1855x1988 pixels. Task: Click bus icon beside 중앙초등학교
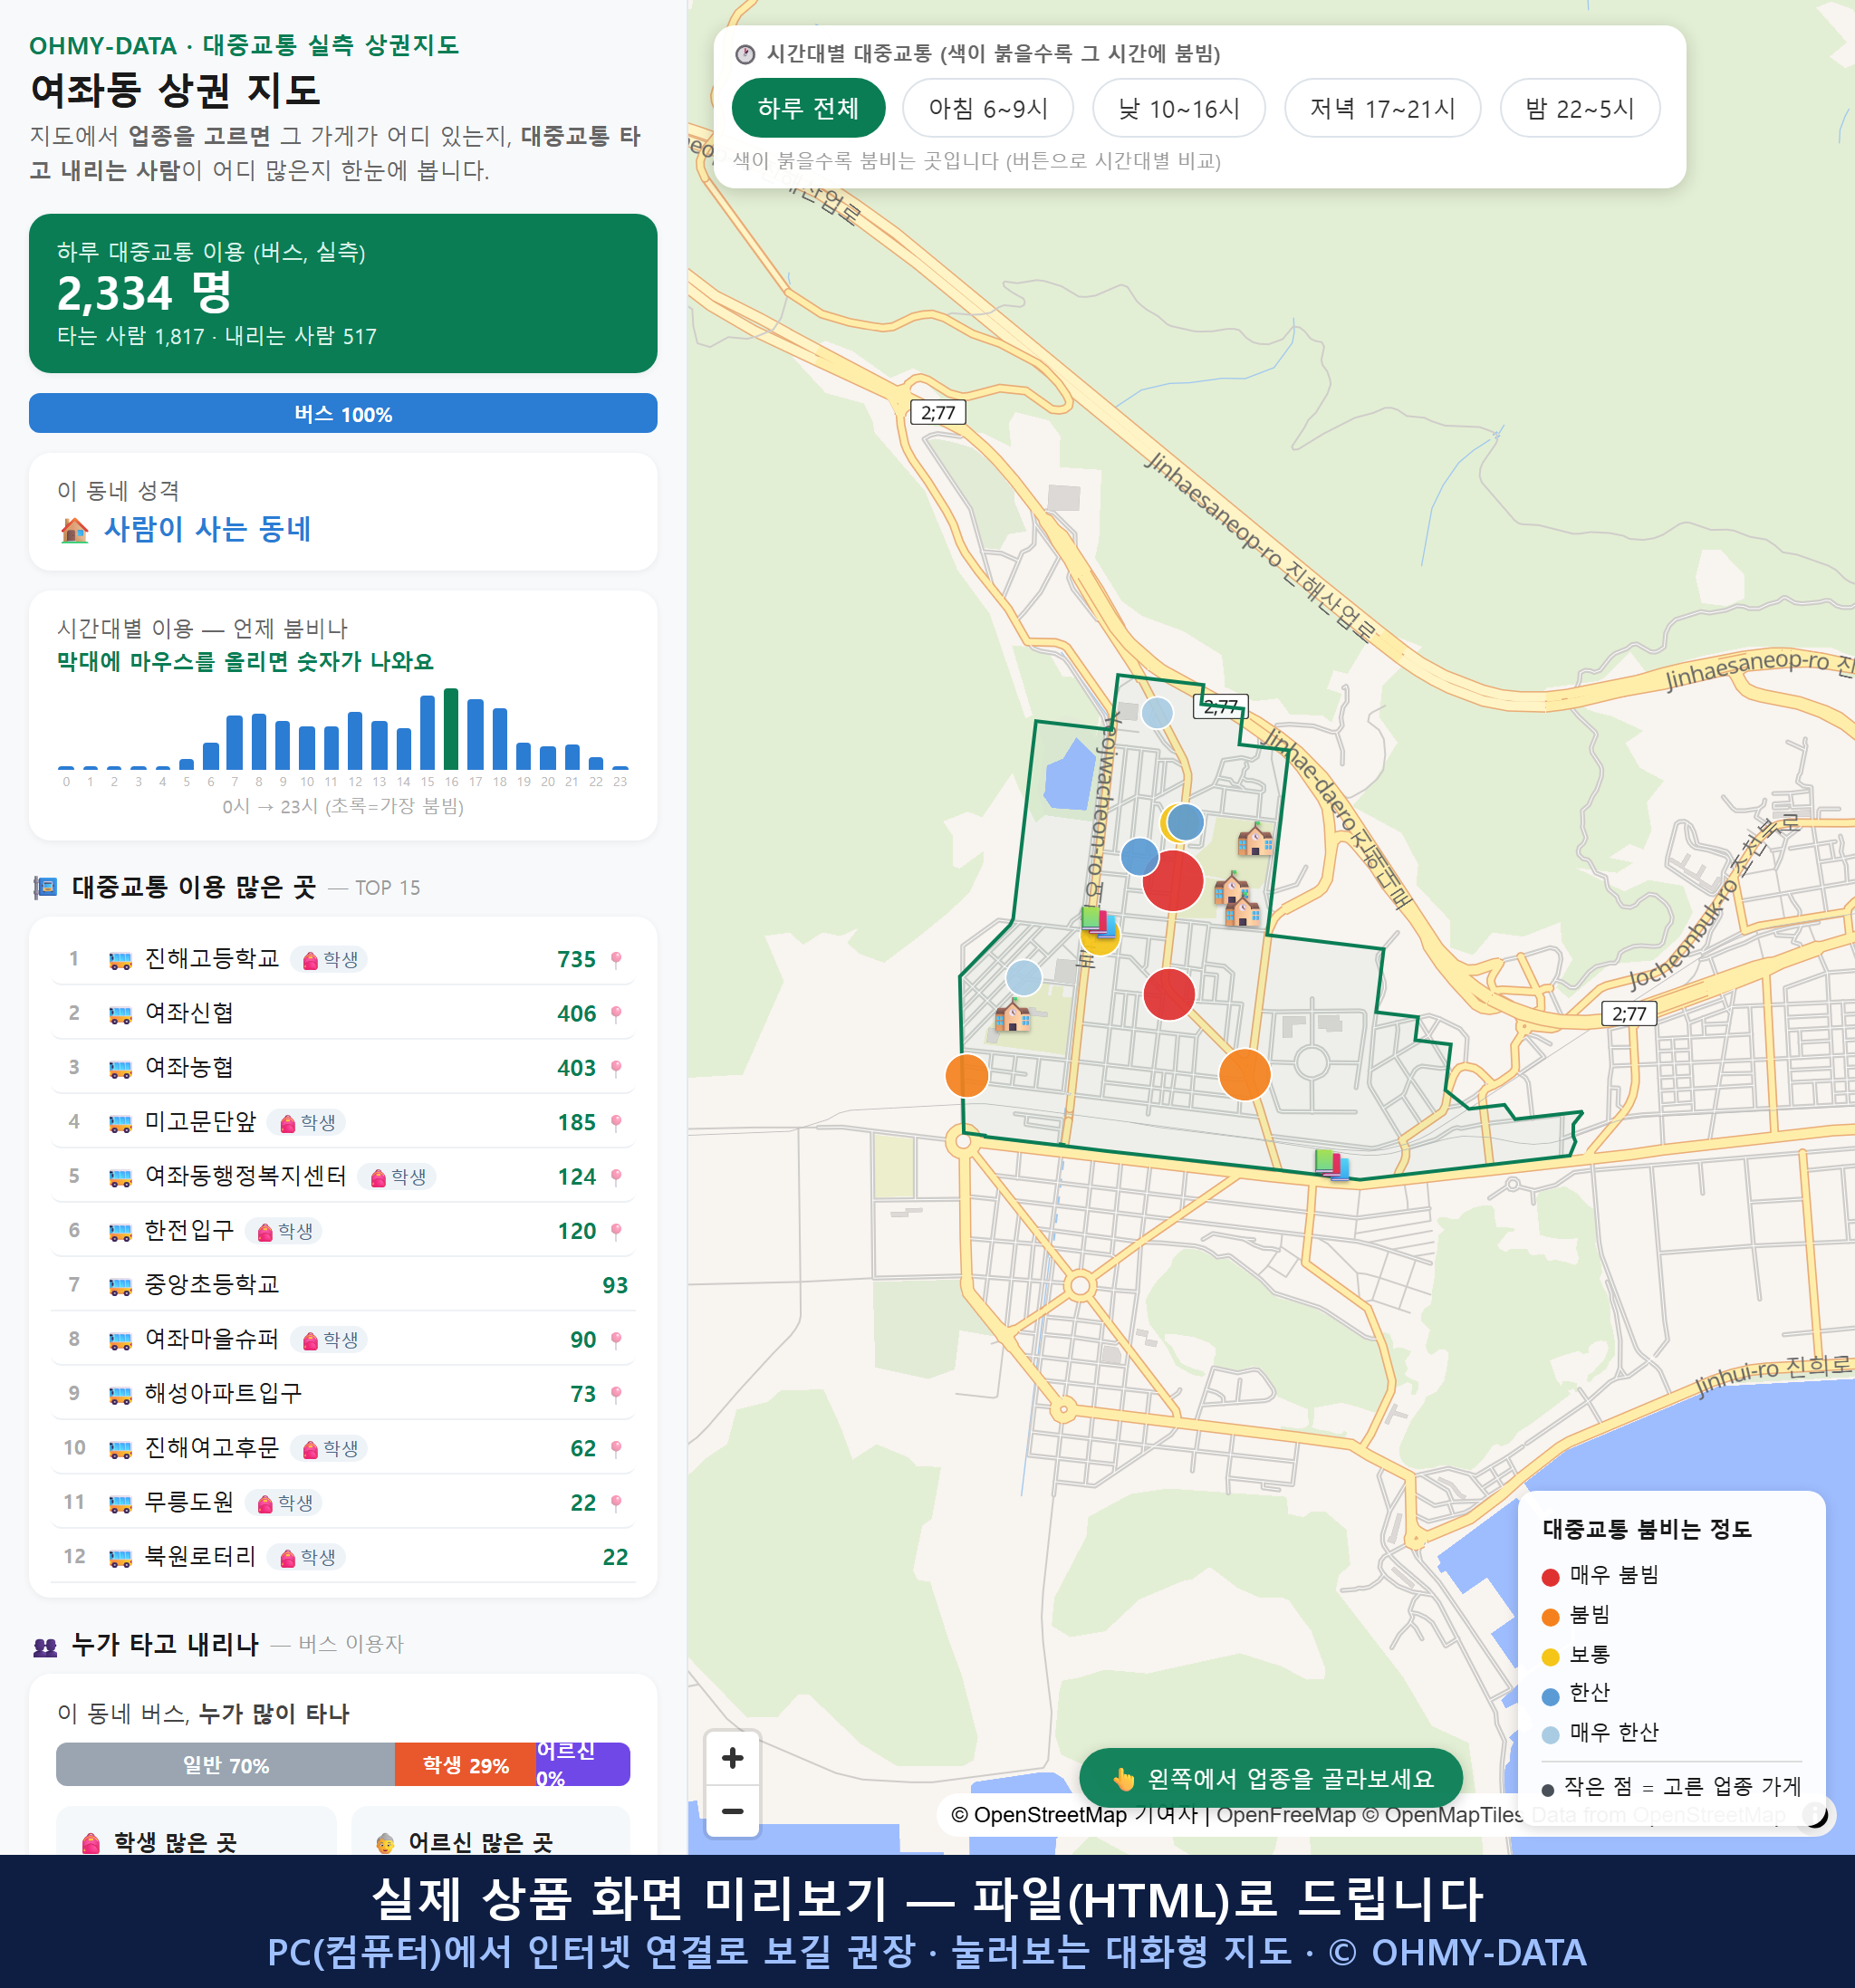click(x=120, y=1286)
